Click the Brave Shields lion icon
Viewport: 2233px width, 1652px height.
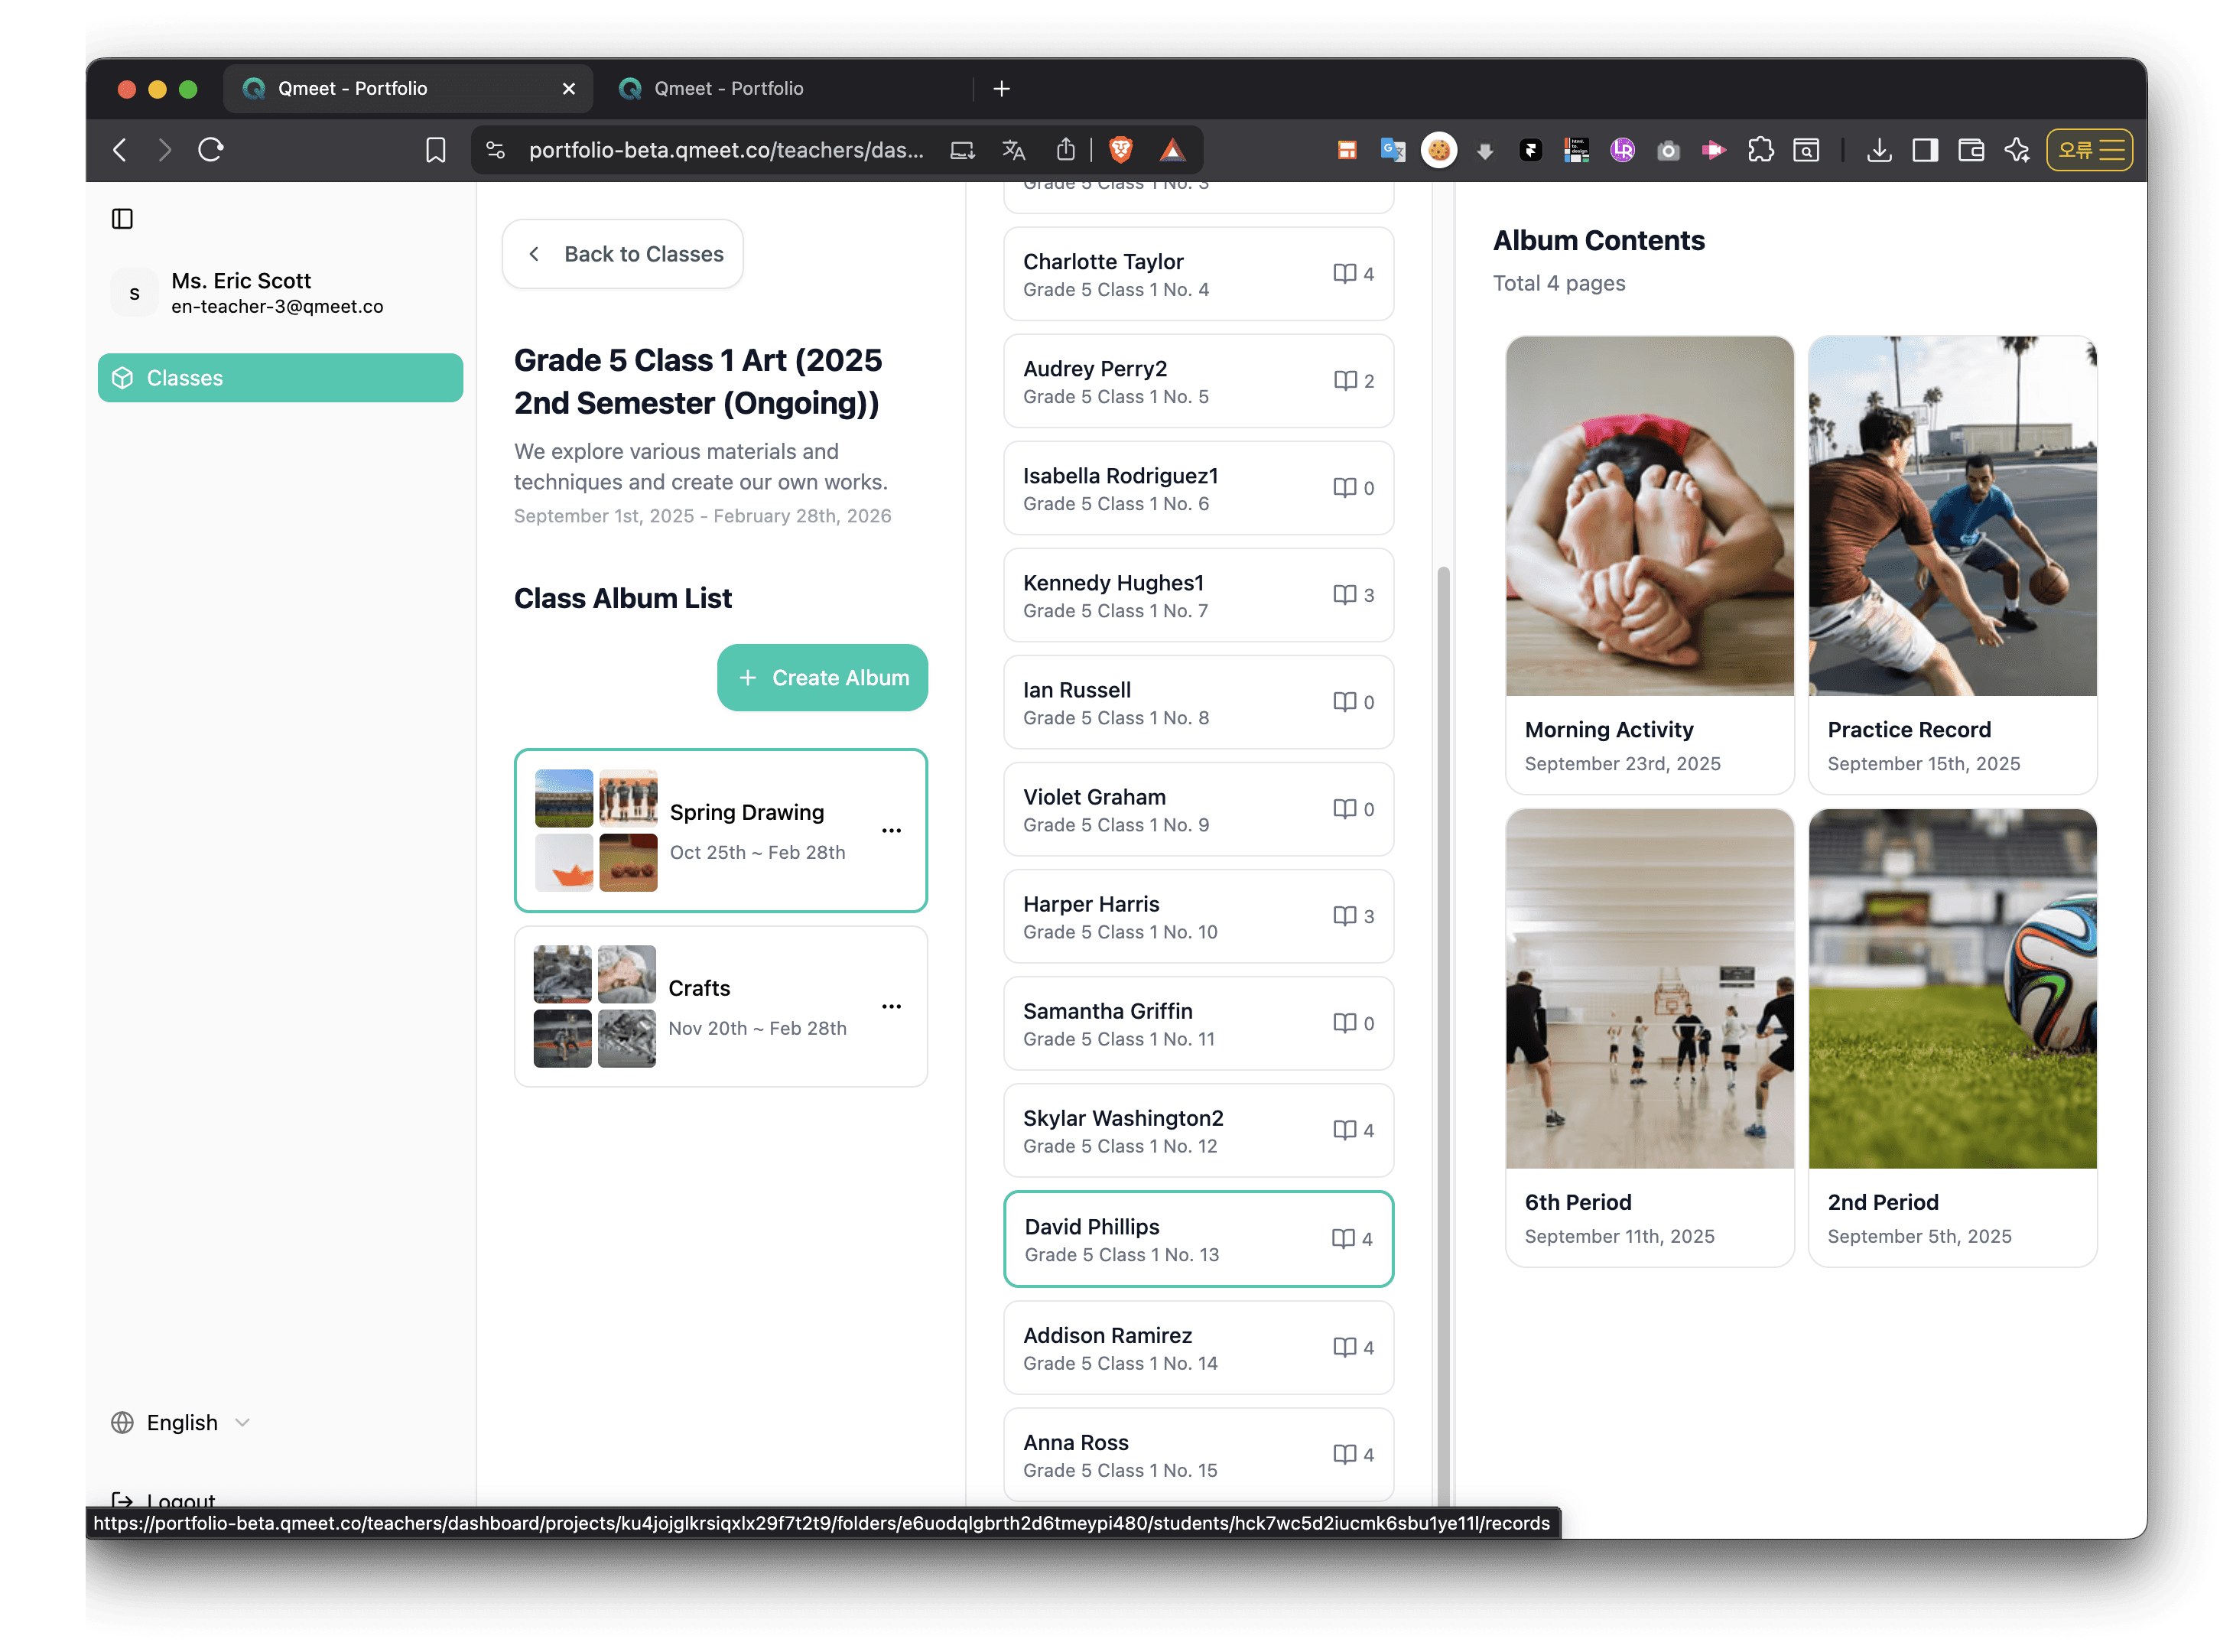[x=1121, y=150]
